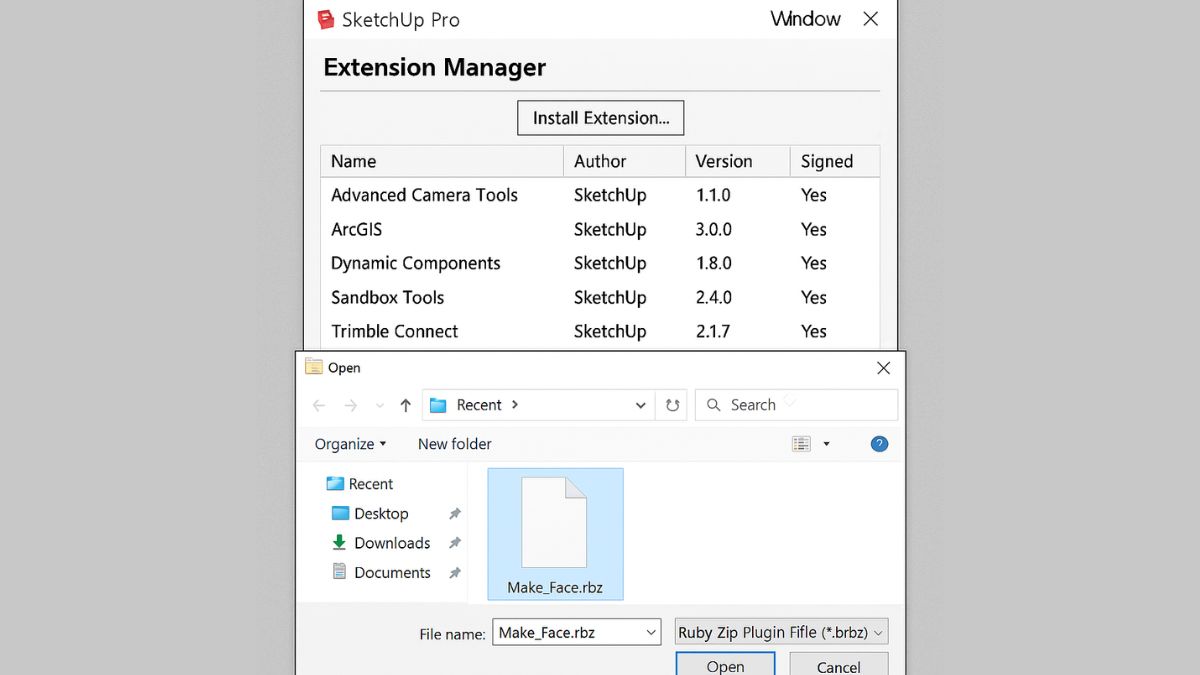The image size is (1200, 675).
Task: Click the pin icon next to Documents
Action: tap(455, 573)
